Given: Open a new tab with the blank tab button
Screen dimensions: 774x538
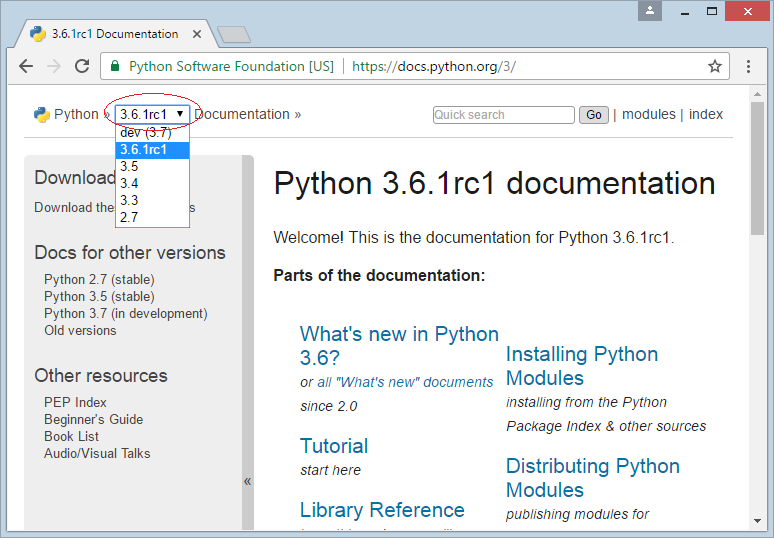Looking at the screenshot, I should point(234,35).
